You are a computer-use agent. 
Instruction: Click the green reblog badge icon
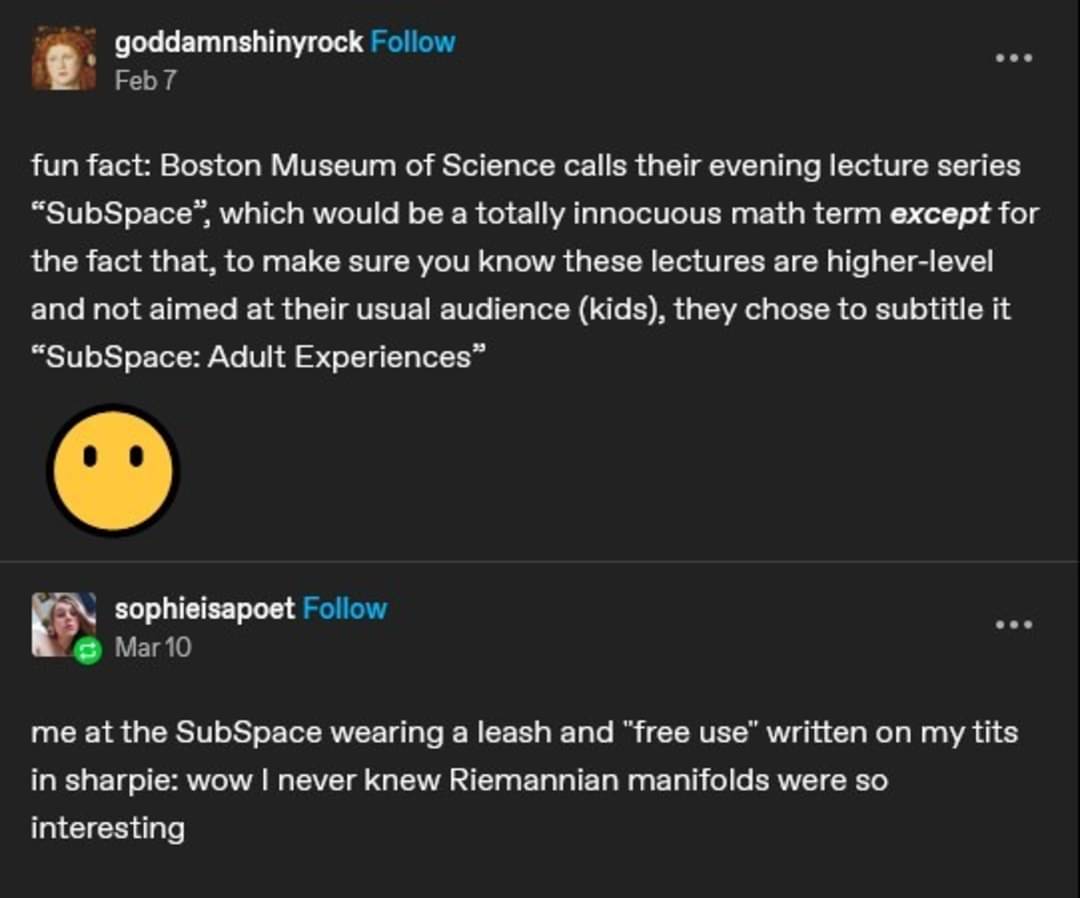tap(89, 650)
